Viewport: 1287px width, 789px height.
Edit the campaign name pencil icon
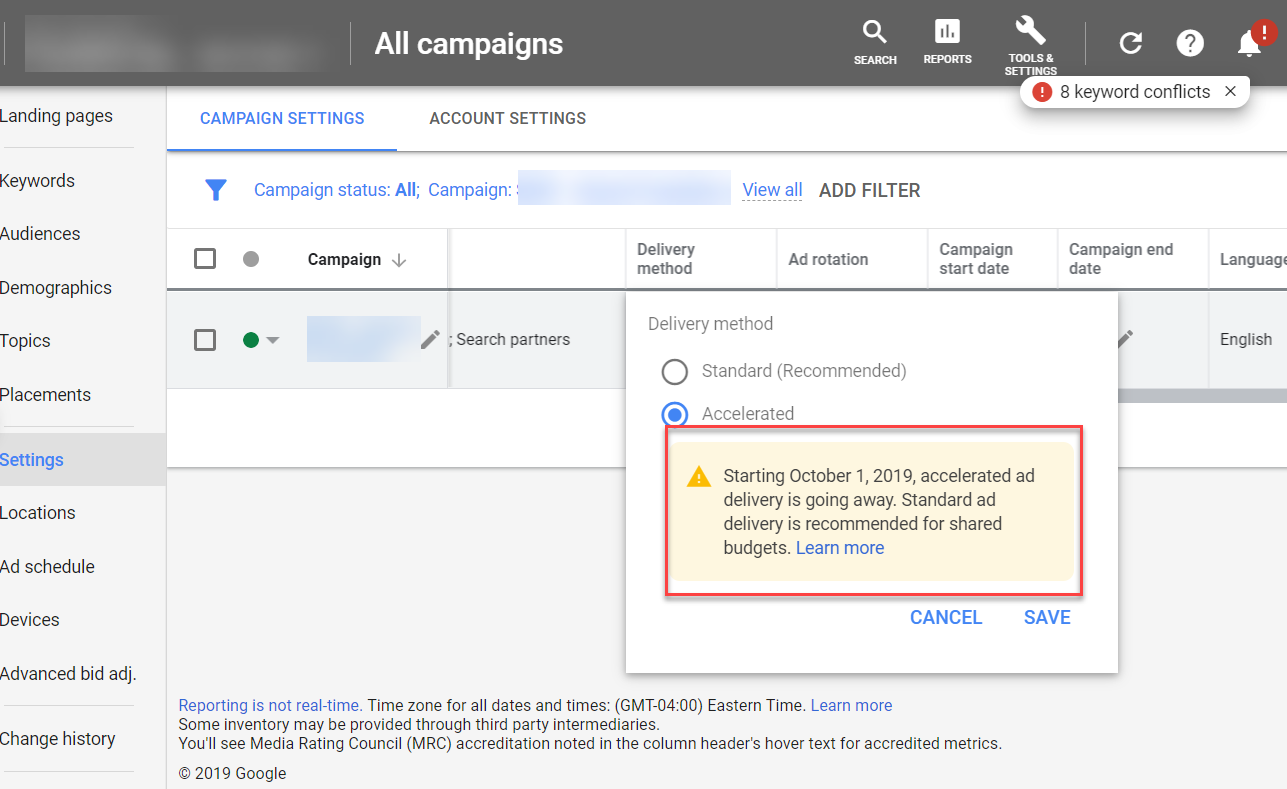430,339
